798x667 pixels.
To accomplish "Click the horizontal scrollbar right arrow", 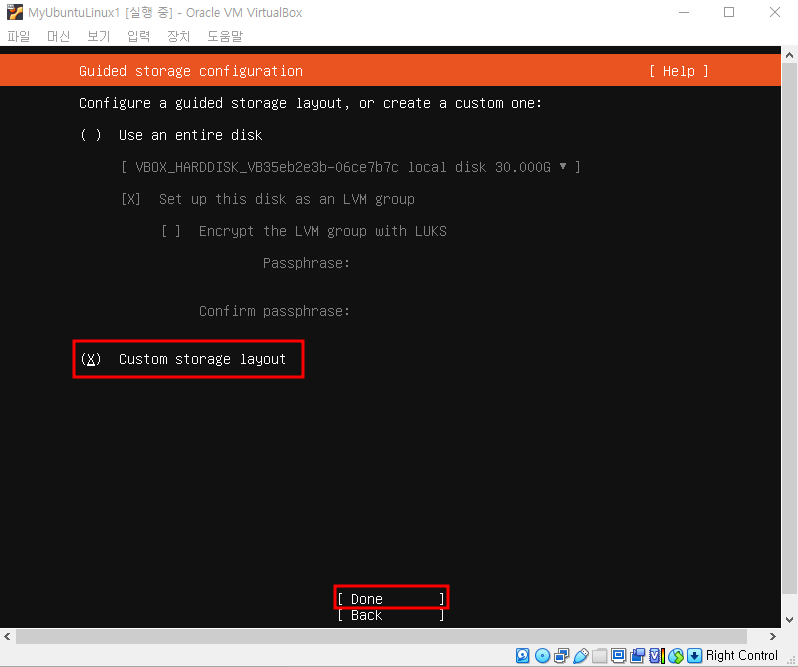I will pos(773,636).
